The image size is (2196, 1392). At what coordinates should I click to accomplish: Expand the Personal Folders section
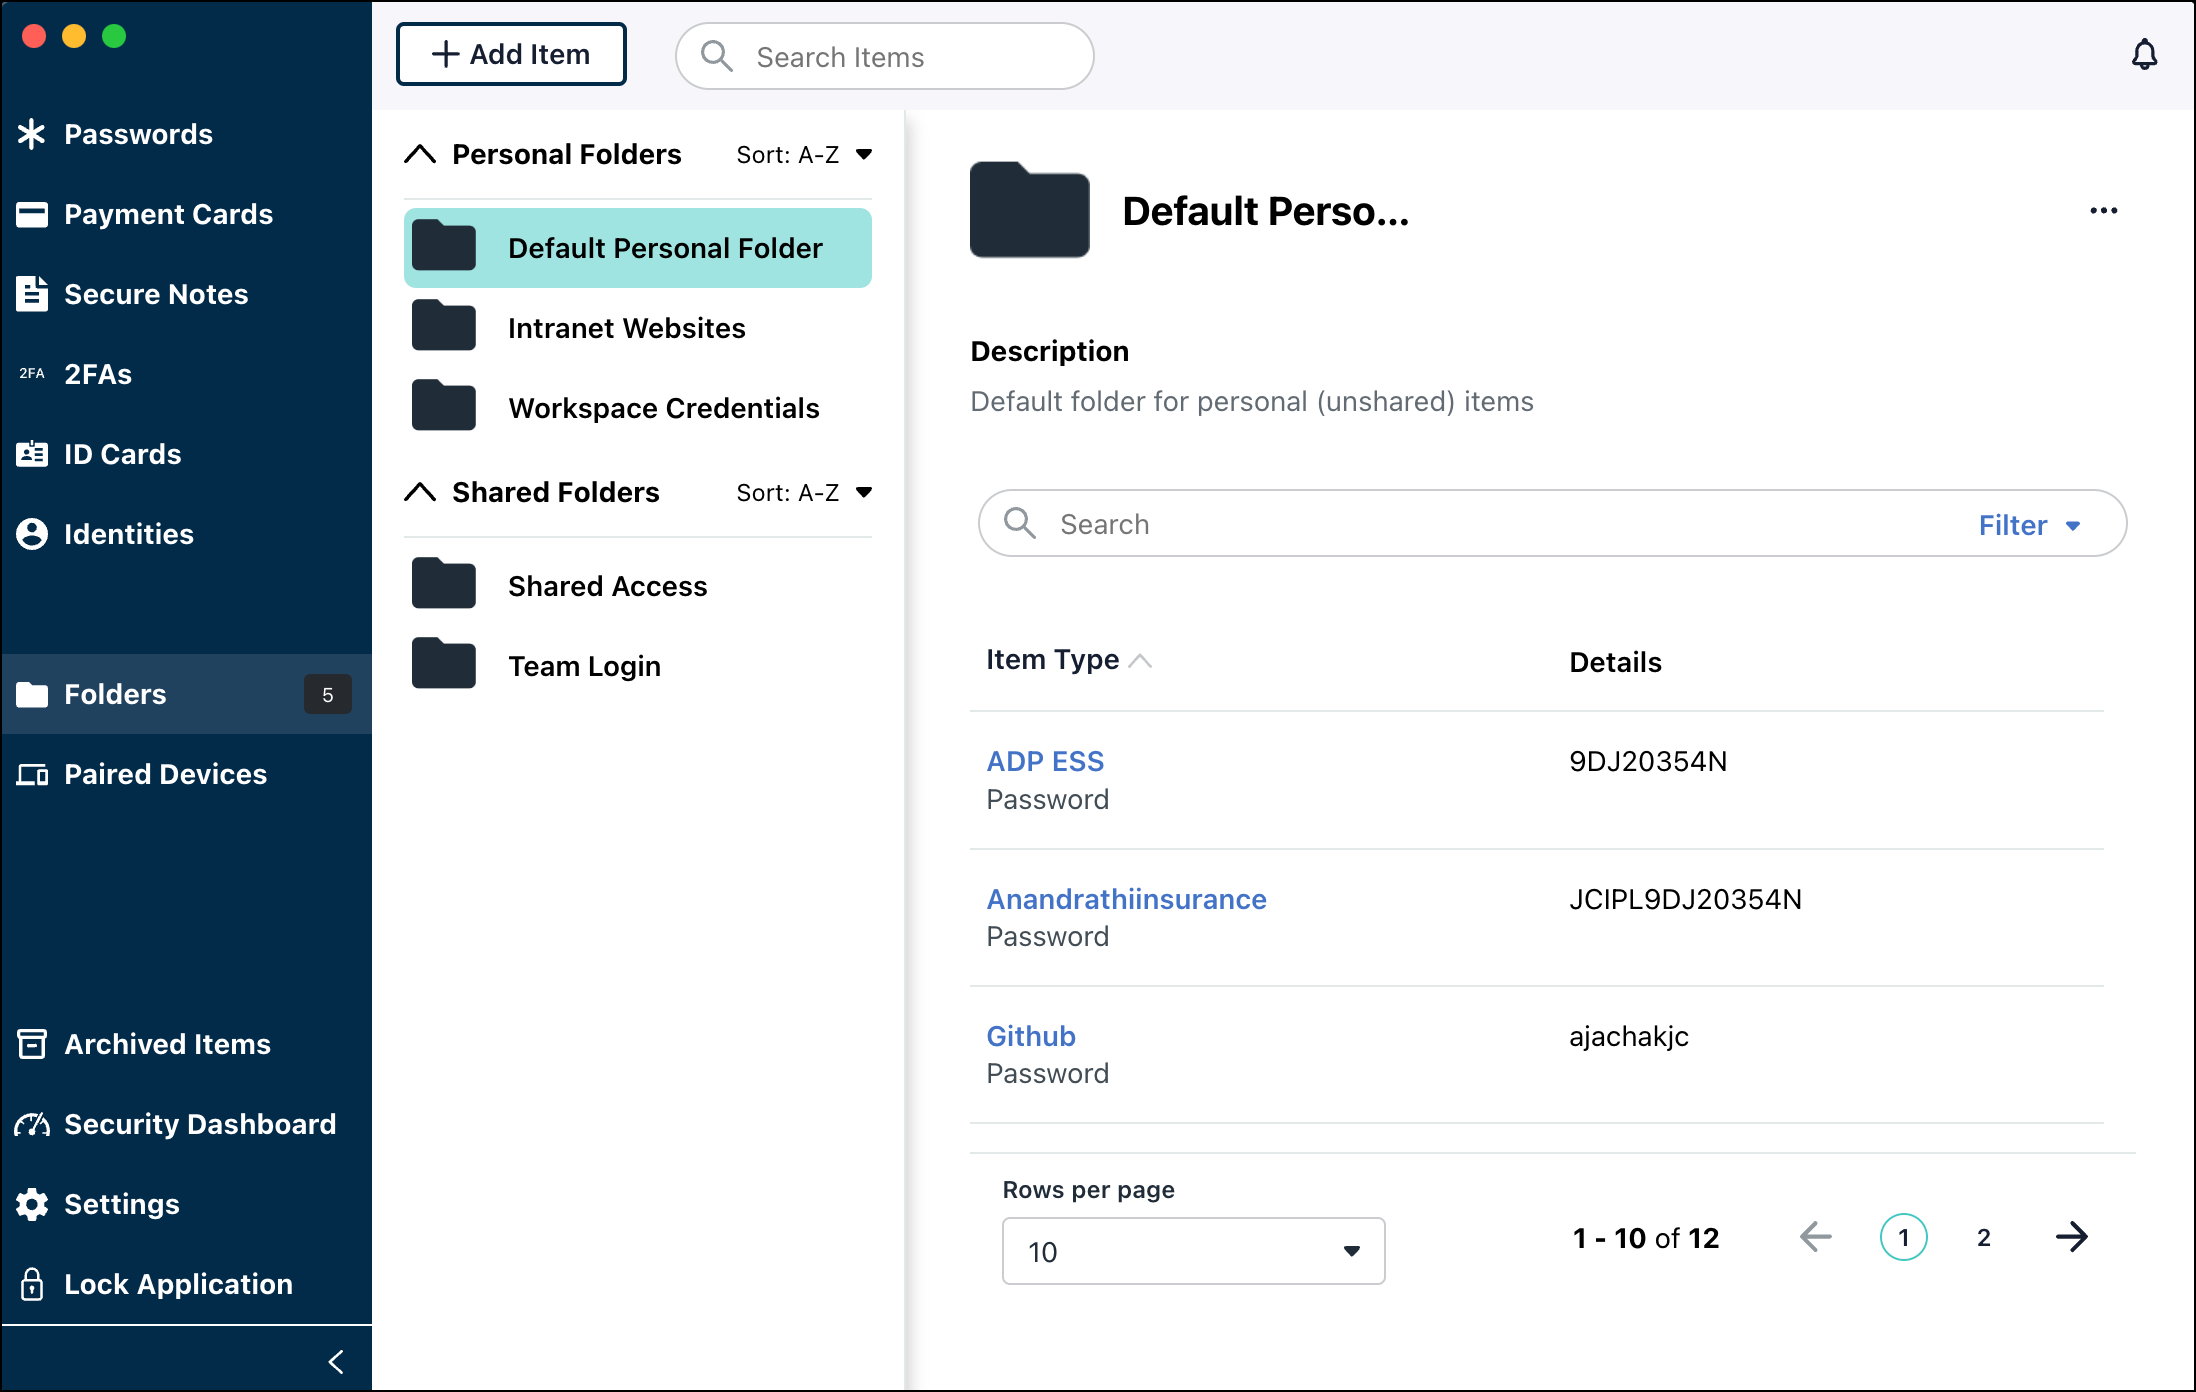[423, 152]
